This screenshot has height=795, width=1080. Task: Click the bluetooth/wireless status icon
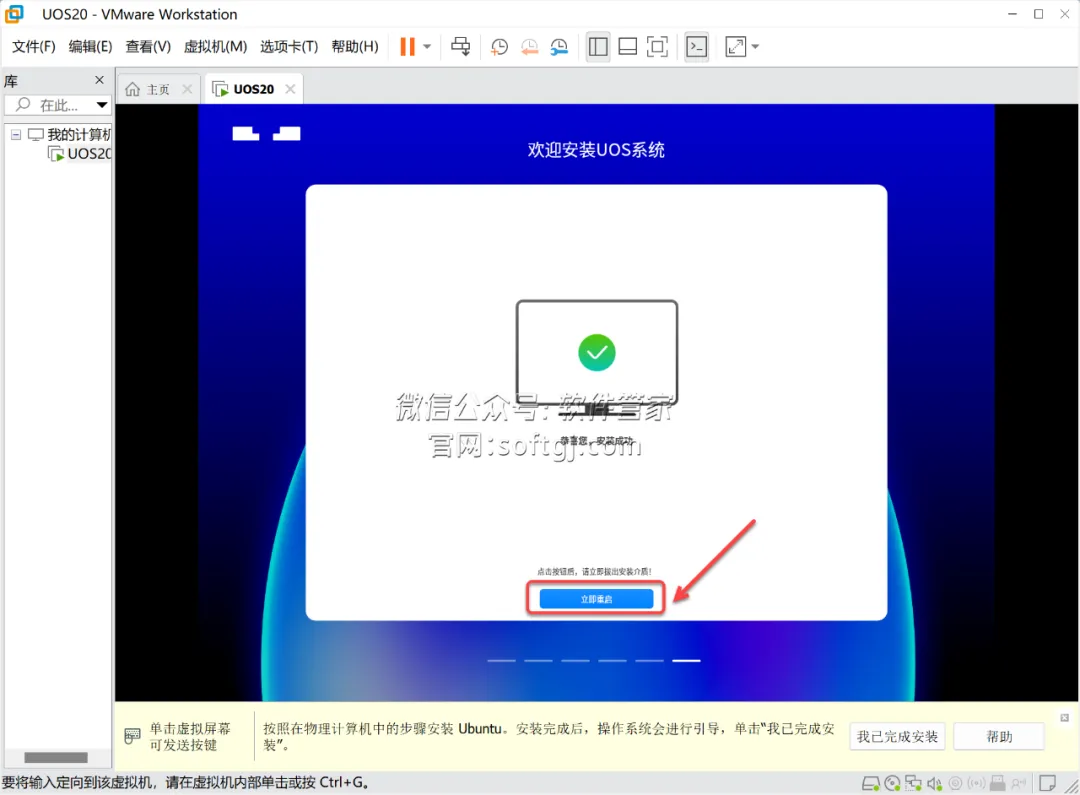click(x=976, y=783)
